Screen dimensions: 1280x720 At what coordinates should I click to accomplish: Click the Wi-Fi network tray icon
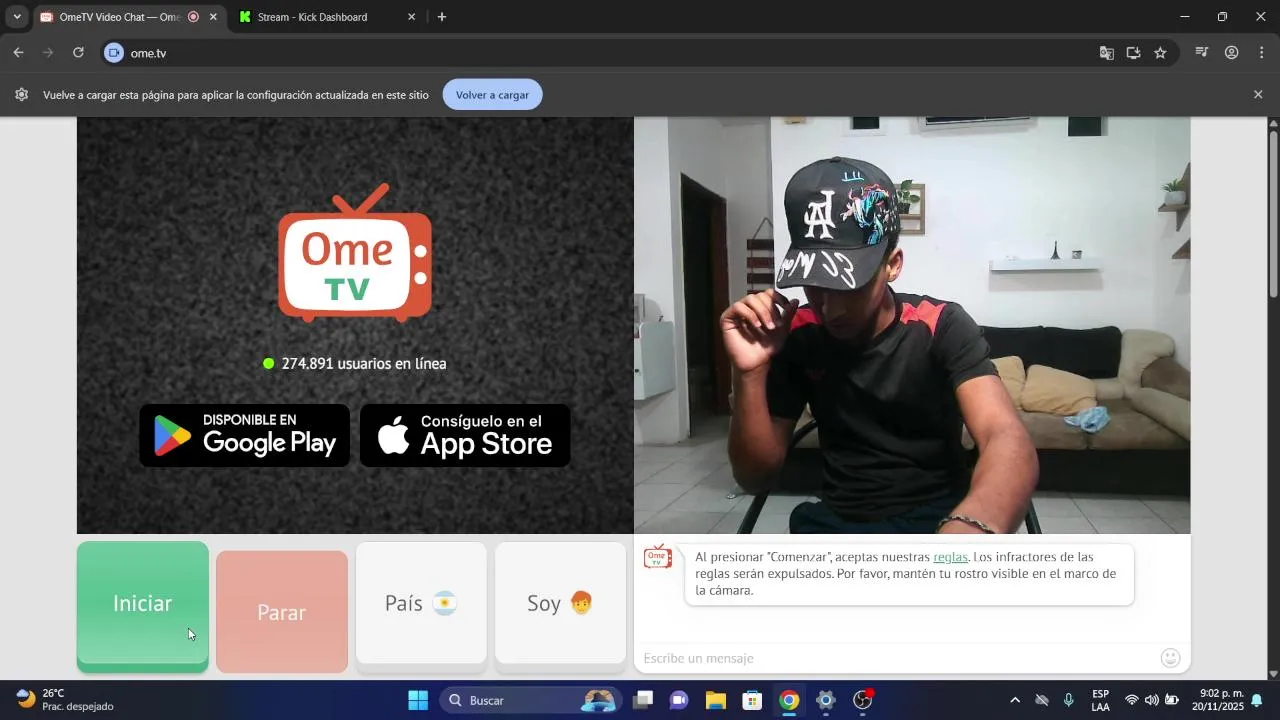[x=1131, y=700]
